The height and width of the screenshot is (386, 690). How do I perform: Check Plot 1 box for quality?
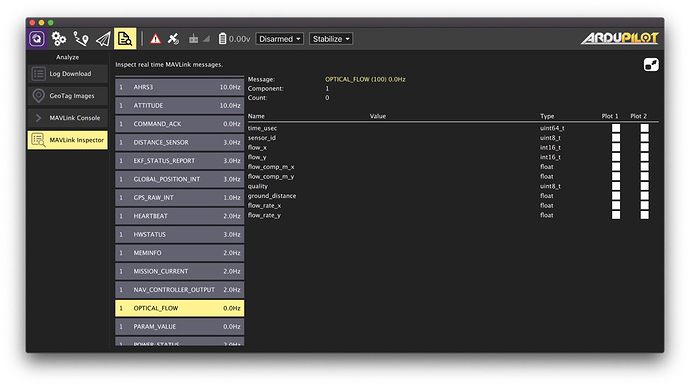point(616,186)
